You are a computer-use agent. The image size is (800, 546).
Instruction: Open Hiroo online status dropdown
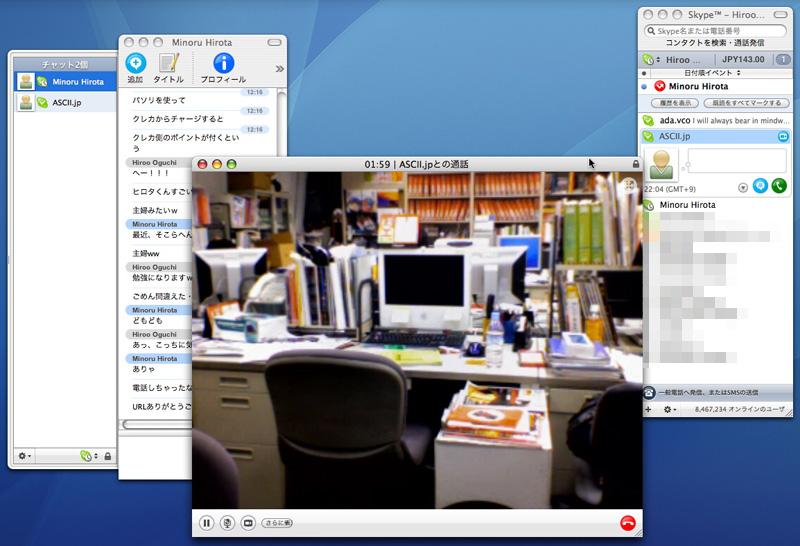pos(651,60)
